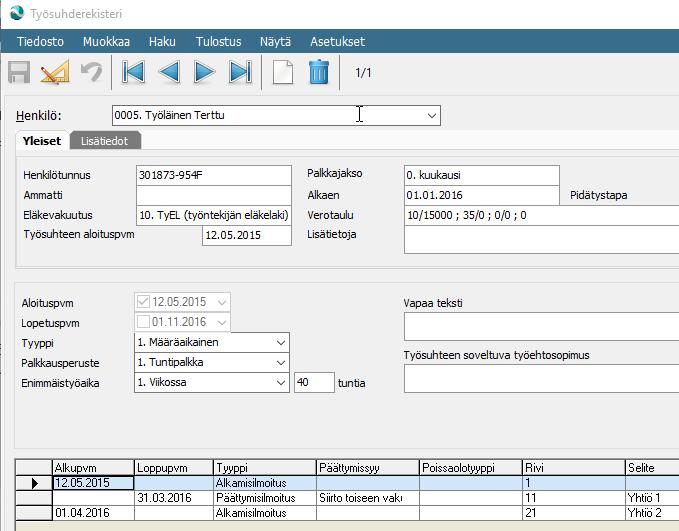
Task: Select the 31.03.2016 Loppupvm cell
Action: coord(174,498)
